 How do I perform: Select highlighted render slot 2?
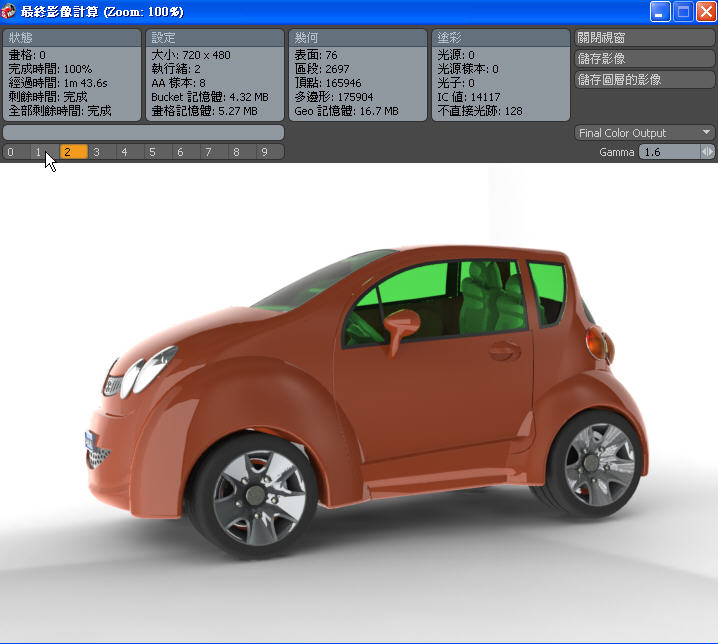[x=73, y=152]
